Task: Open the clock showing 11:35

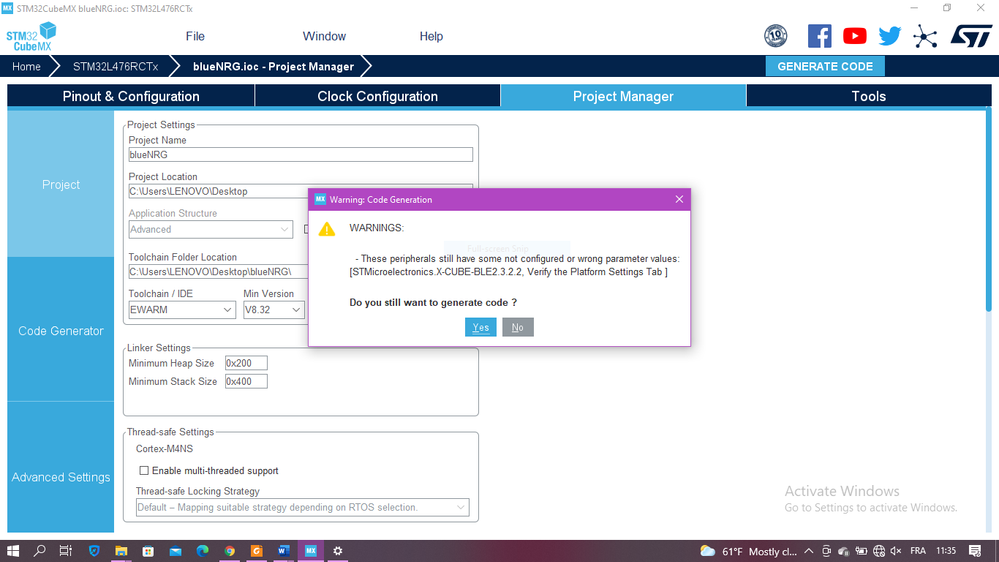Action: (x=946, y=551)
